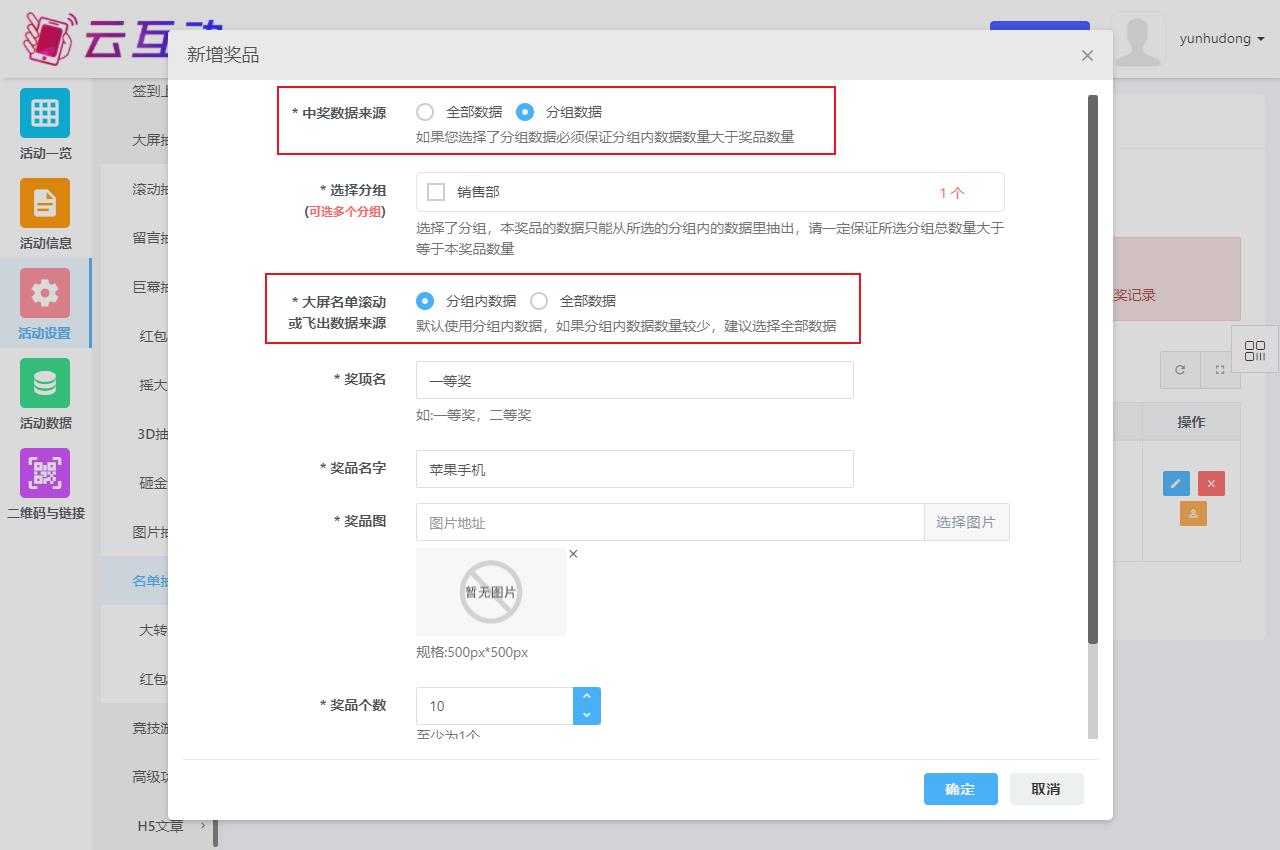Open the 二维码与链接 QR code icon
Screen dimensions: 1280x850
coord(45,473)
